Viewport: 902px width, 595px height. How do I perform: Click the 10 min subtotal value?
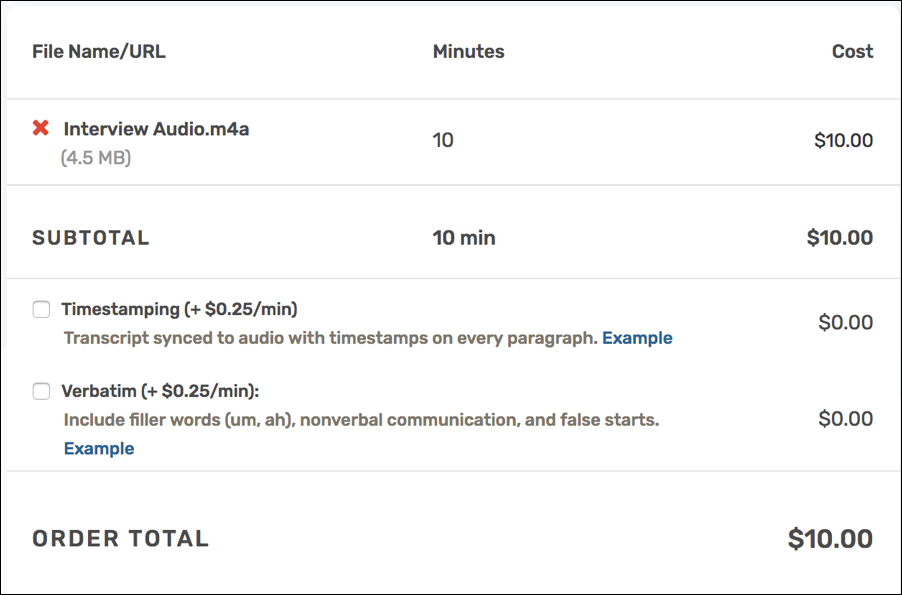point(464,238)
